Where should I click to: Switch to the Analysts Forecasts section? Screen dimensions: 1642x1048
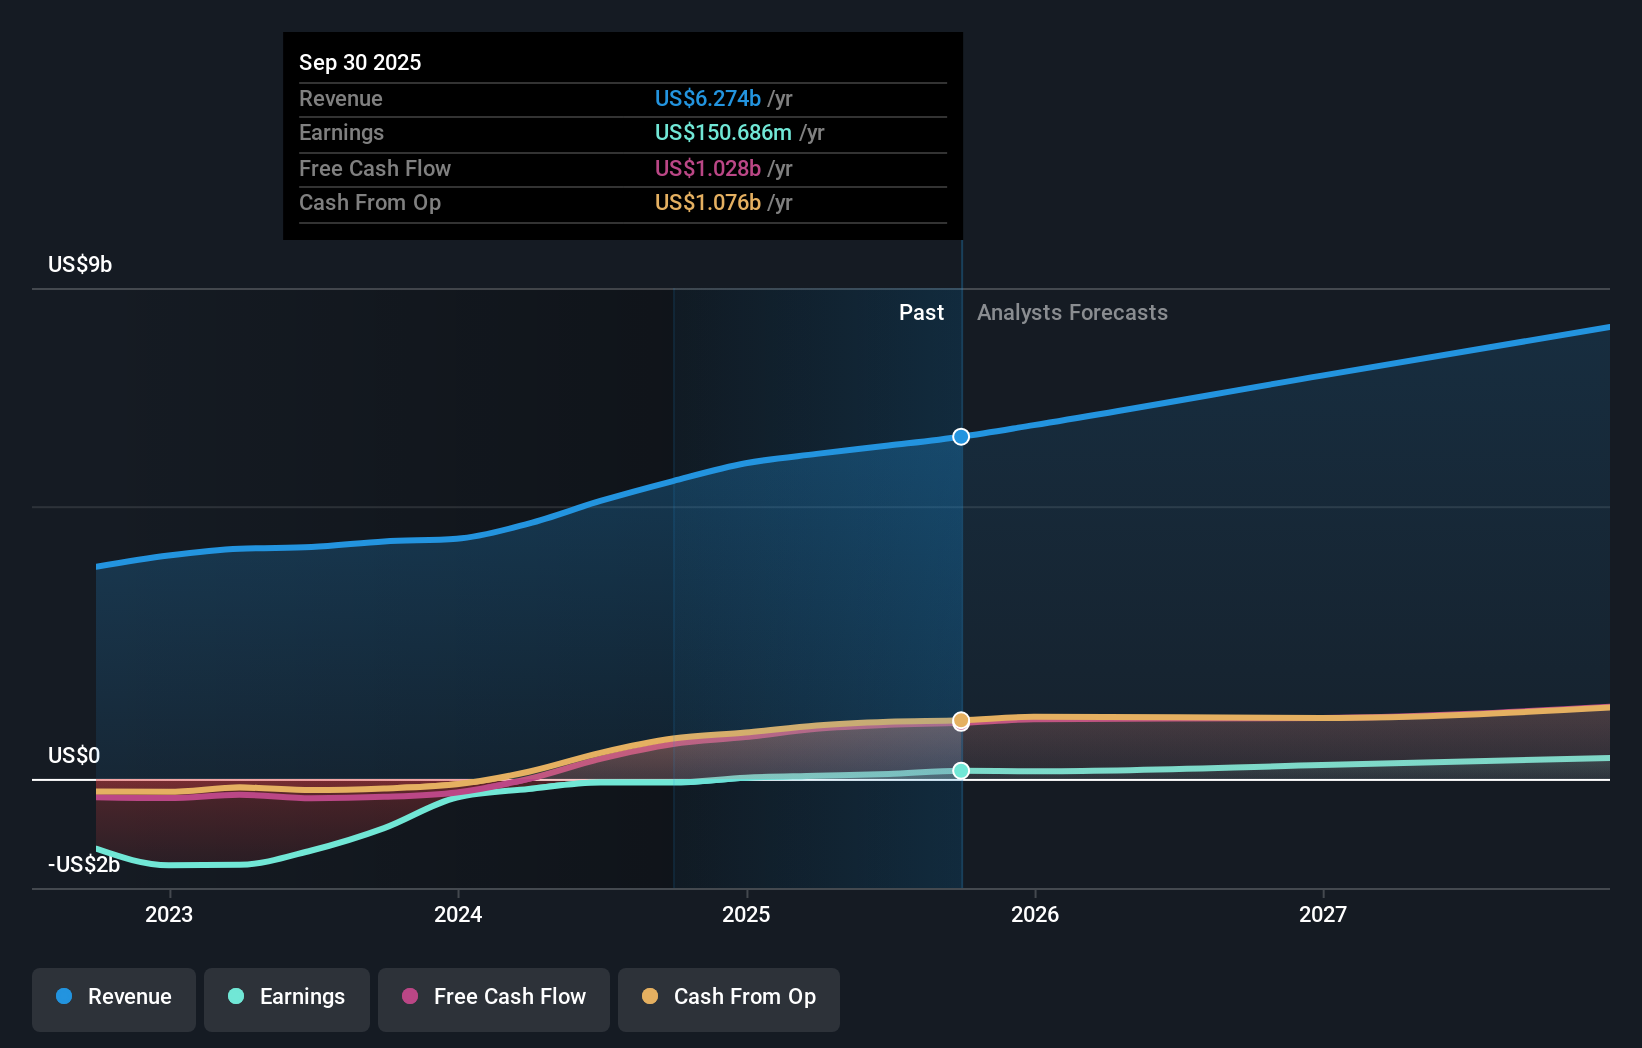[1072, 312]
